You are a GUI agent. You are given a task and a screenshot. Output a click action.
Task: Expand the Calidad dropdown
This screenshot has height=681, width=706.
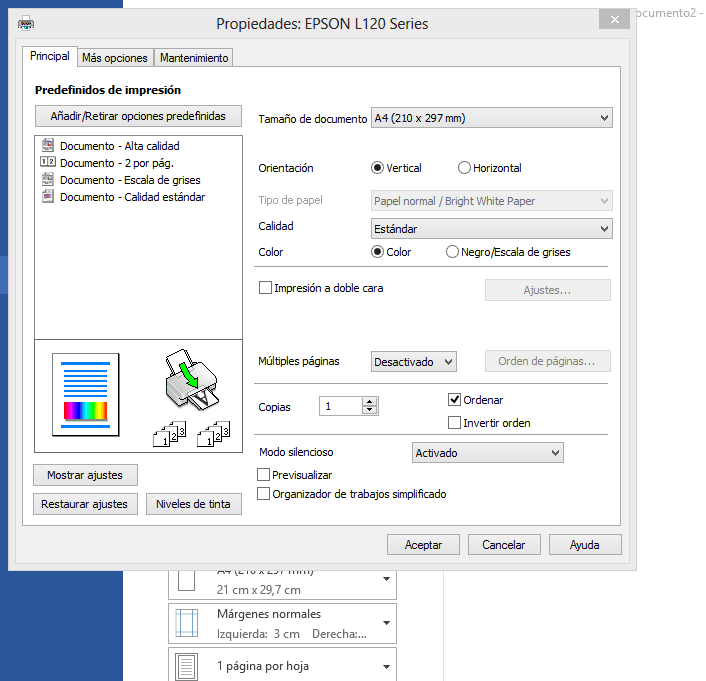[x=491, y=229]
